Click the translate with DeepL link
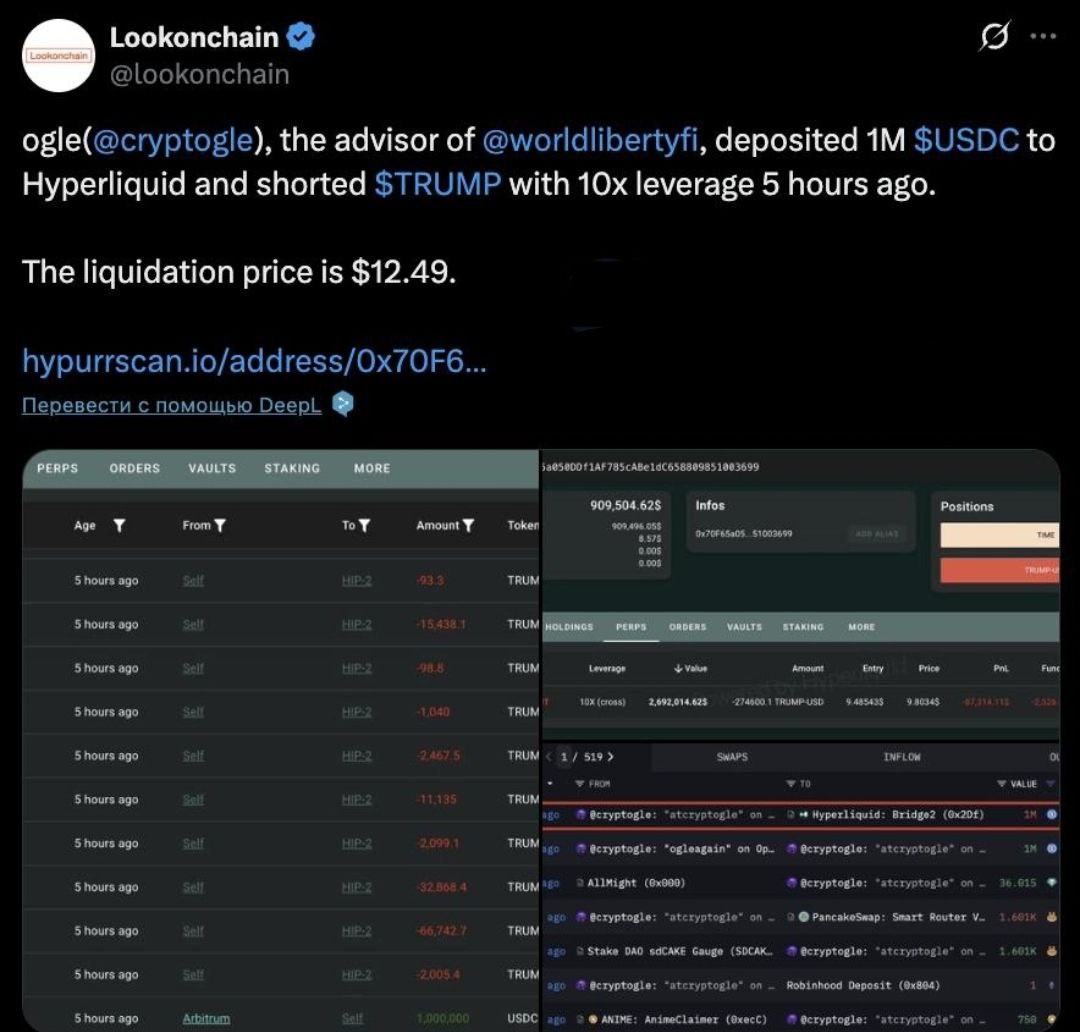 (172, 405)
